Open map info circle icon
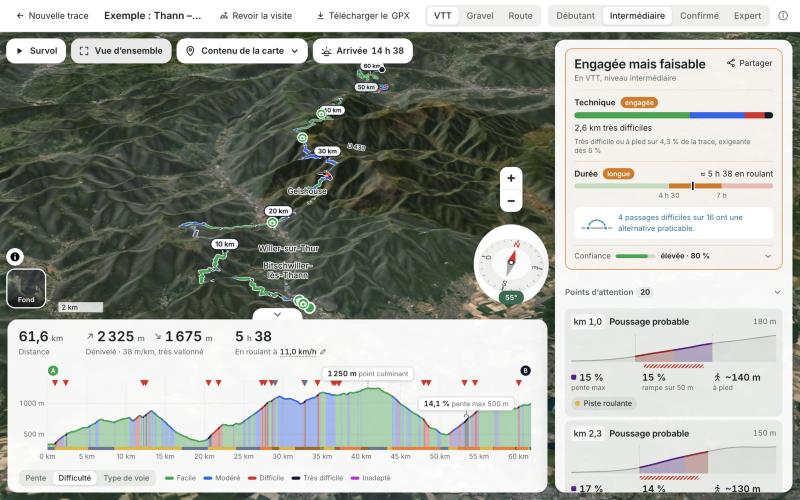 click(x=15, y=257)
